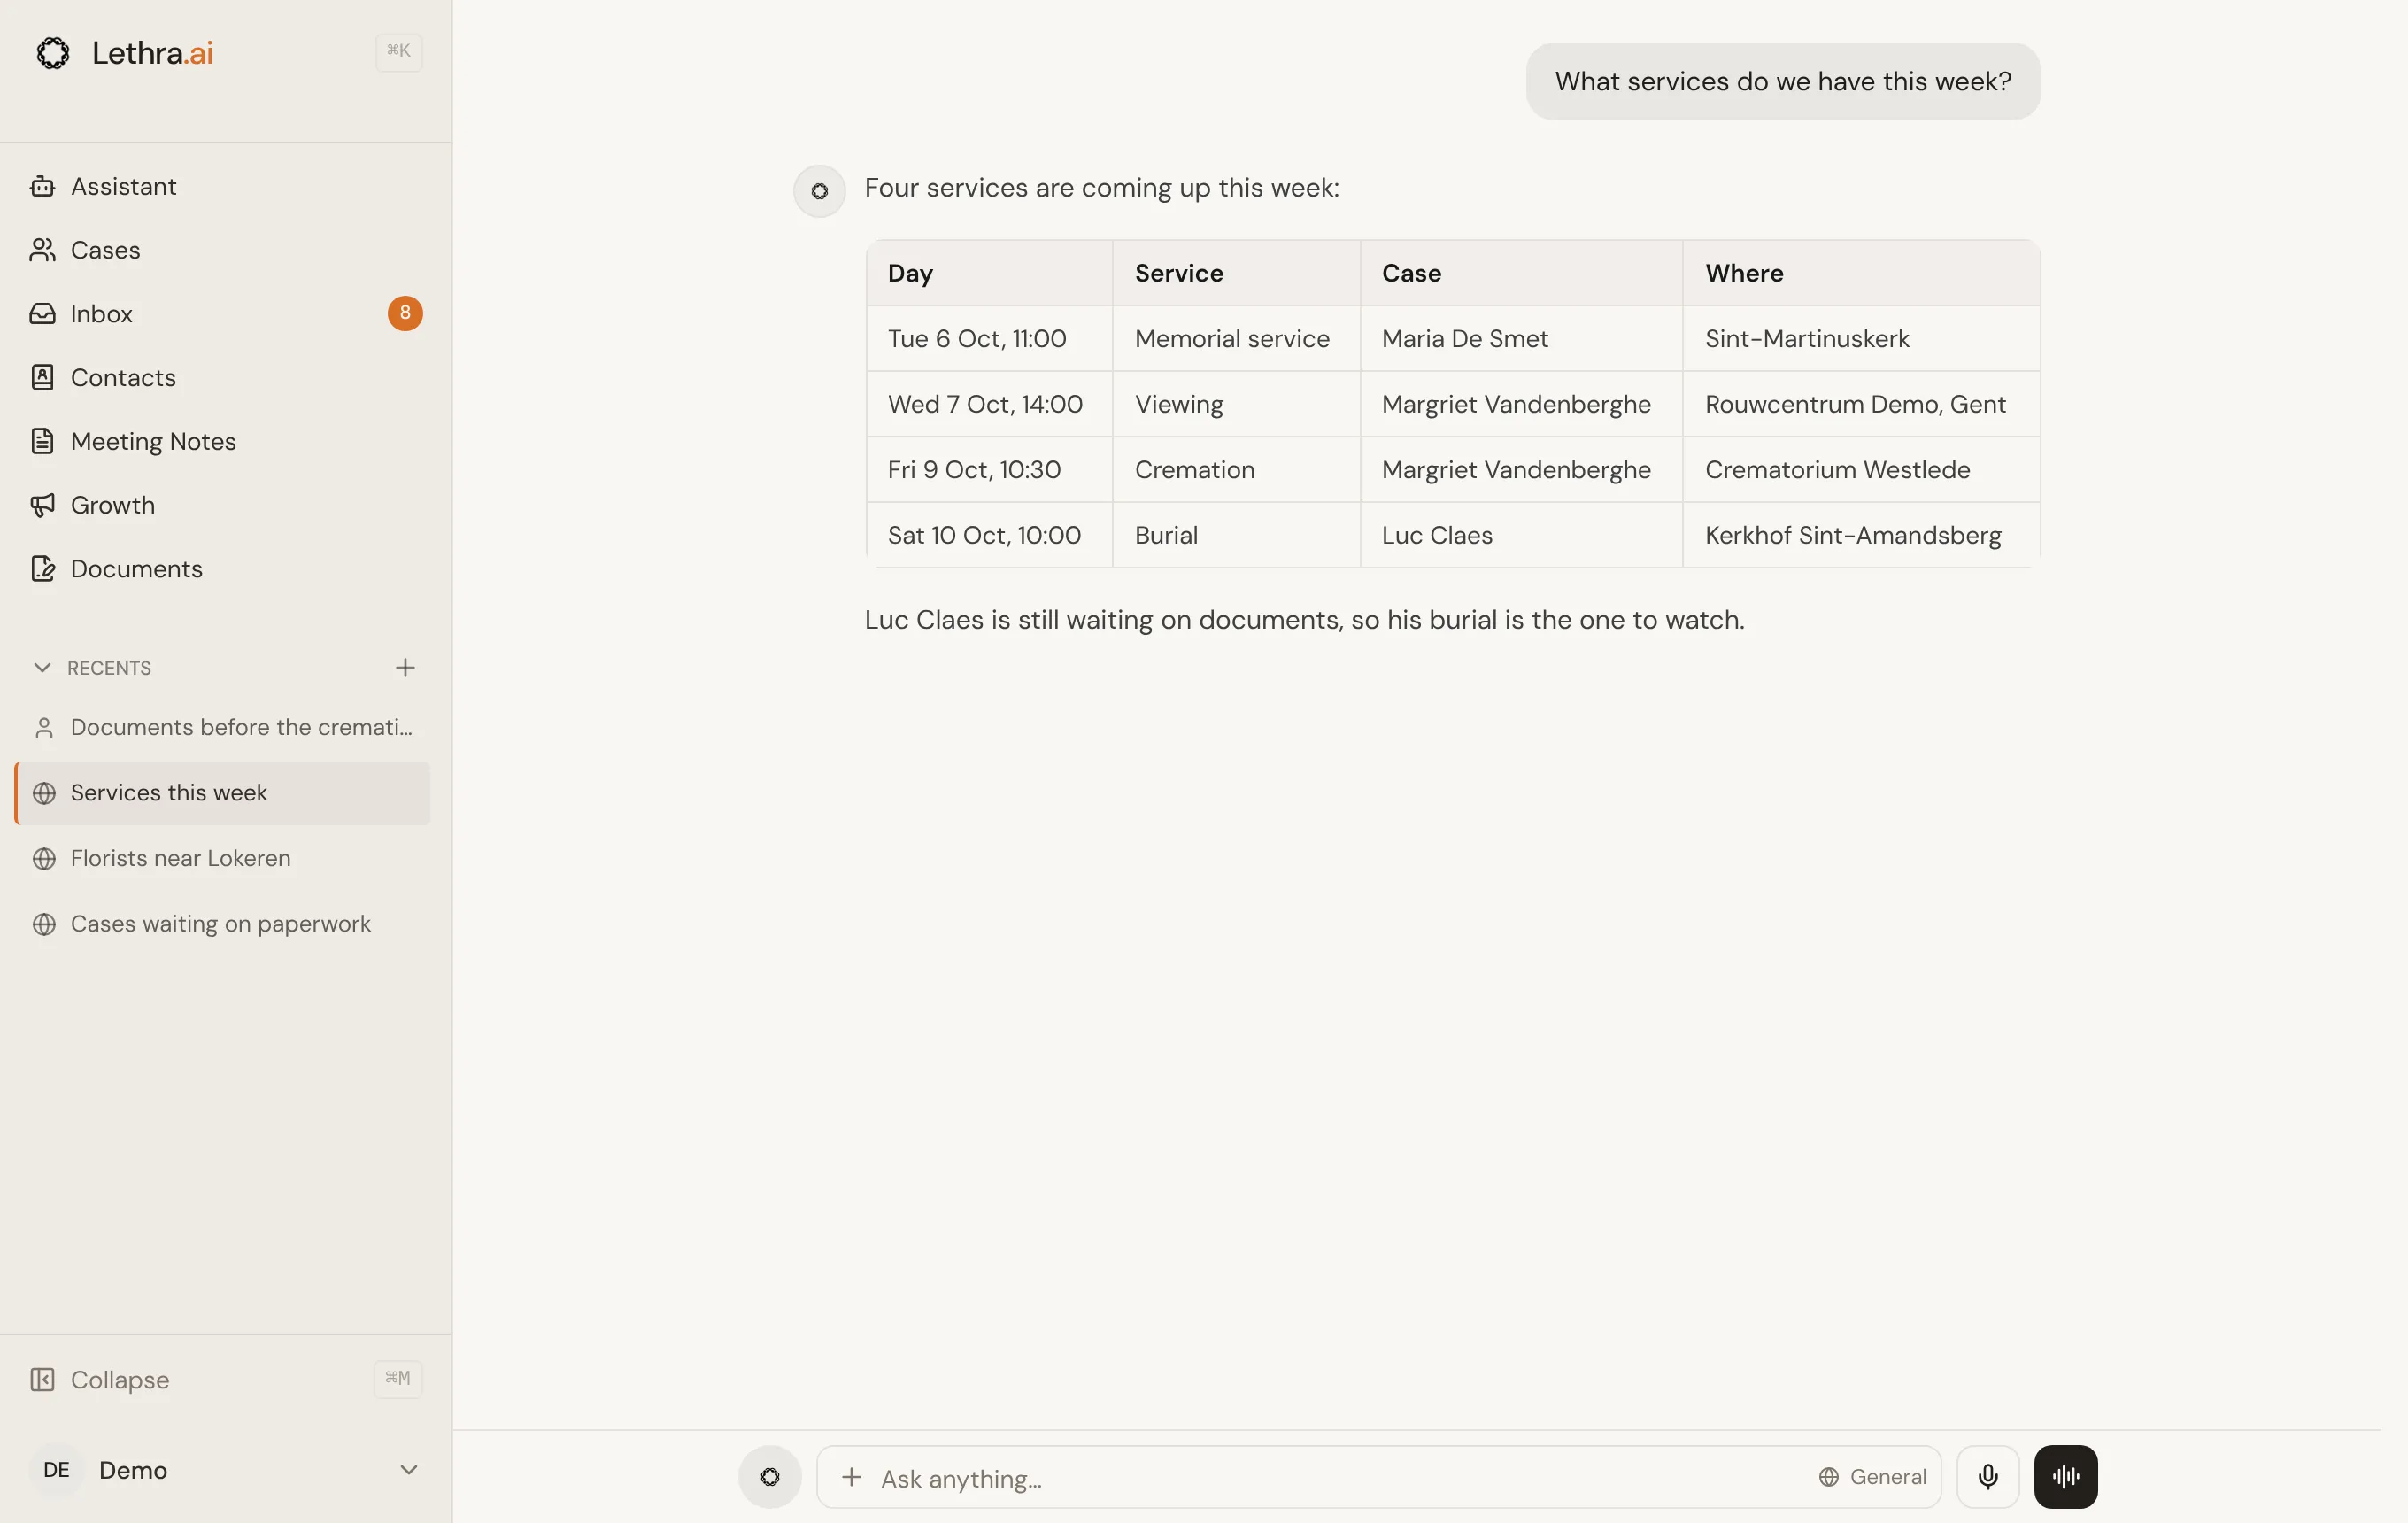Click the Documents file-edit icon
Viewport: 2408px width, 1523px height.
42,569
